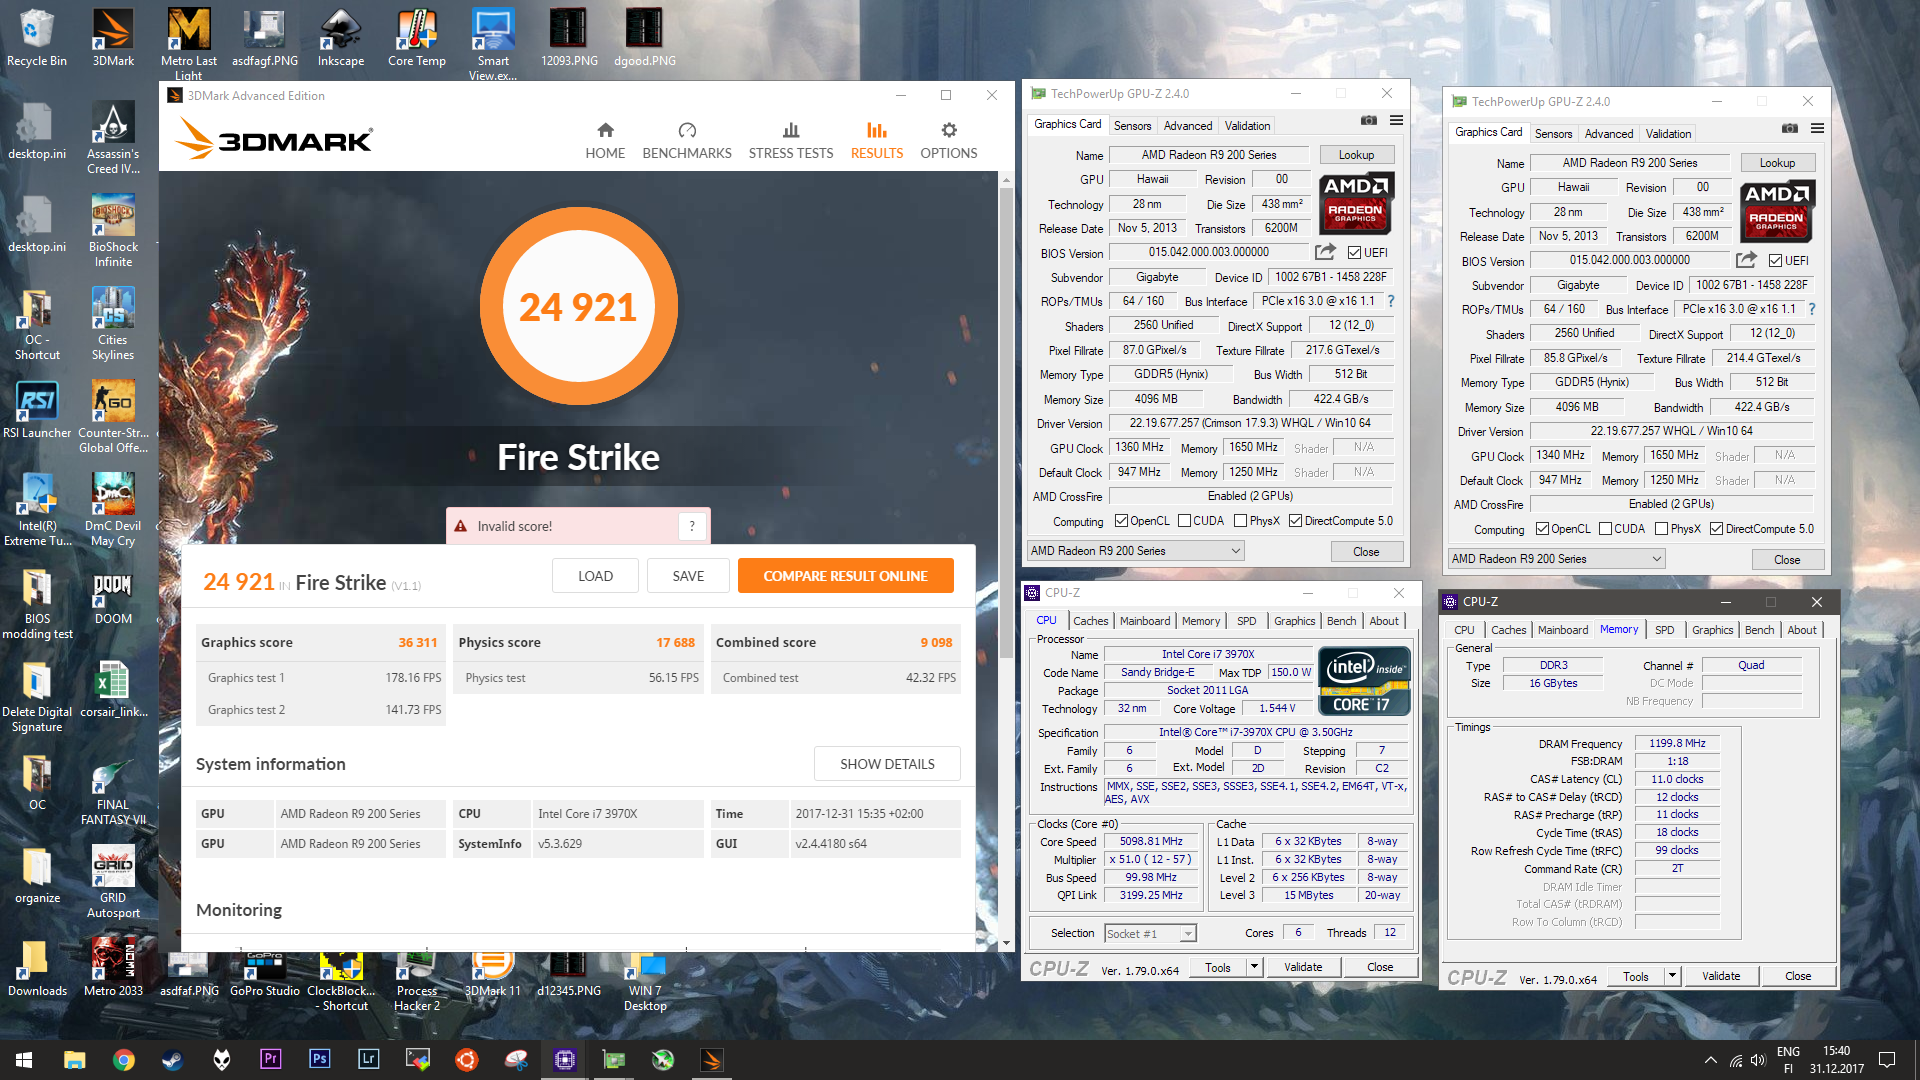Click Lookup button in left GPU-Z
The height and width of the screenshot is (1080, 1920).
pyautogui.click(x=1356, y=155)
